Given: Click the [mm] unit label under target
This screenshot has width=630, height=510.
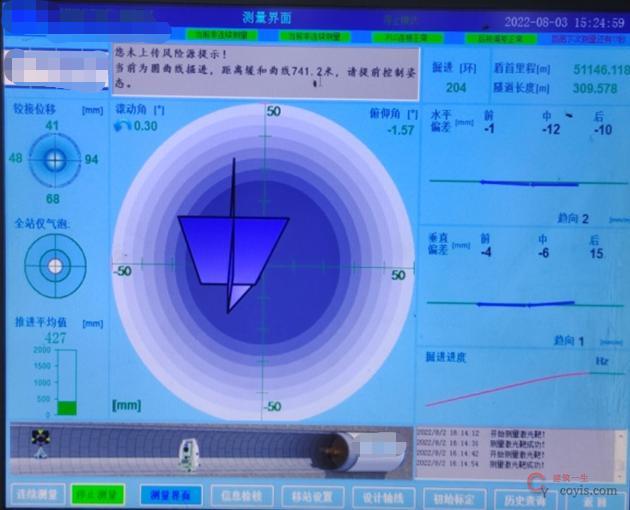Looking at the screenshot, I should tap(127, 405).
